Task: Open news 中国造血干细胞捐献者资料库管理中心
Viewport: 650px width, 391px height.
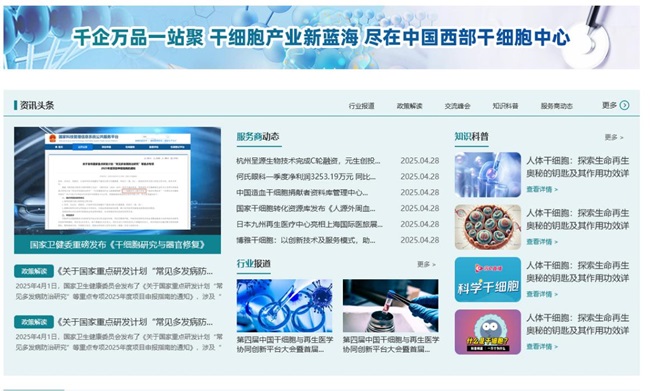Action: (x=302, y=192)
